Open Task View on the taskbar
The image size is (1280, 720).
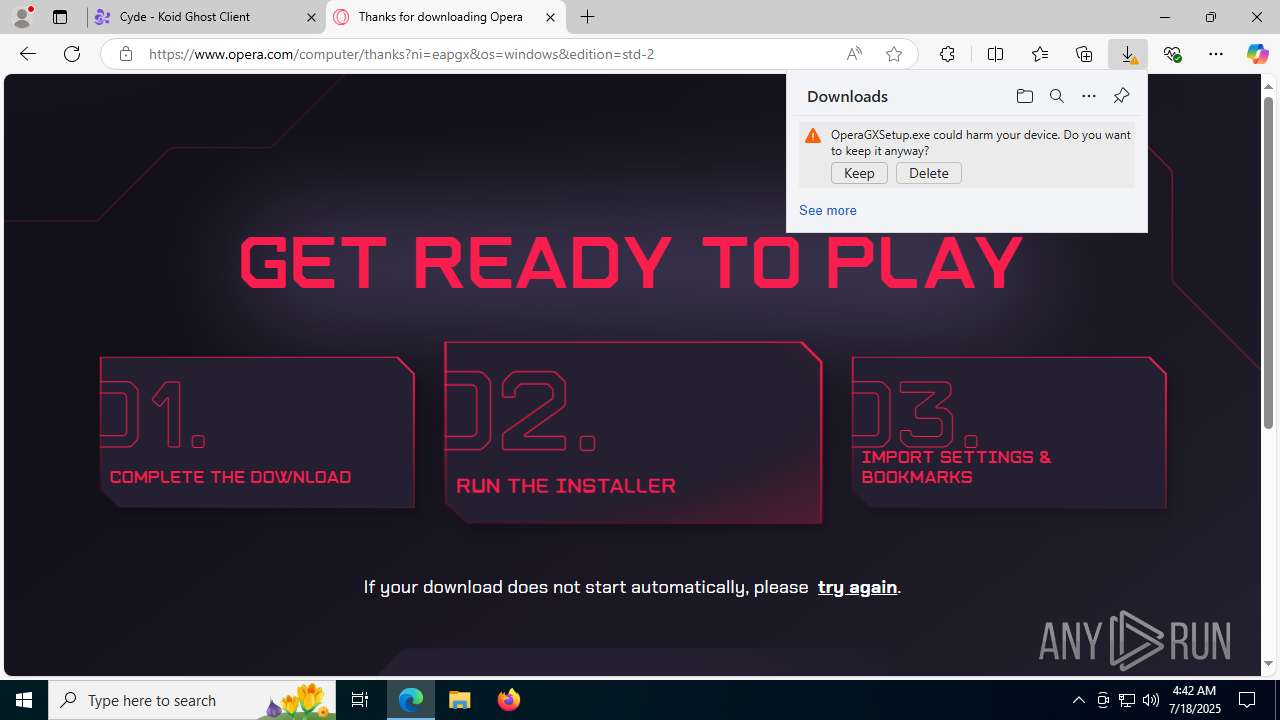(x=360, y=700)
